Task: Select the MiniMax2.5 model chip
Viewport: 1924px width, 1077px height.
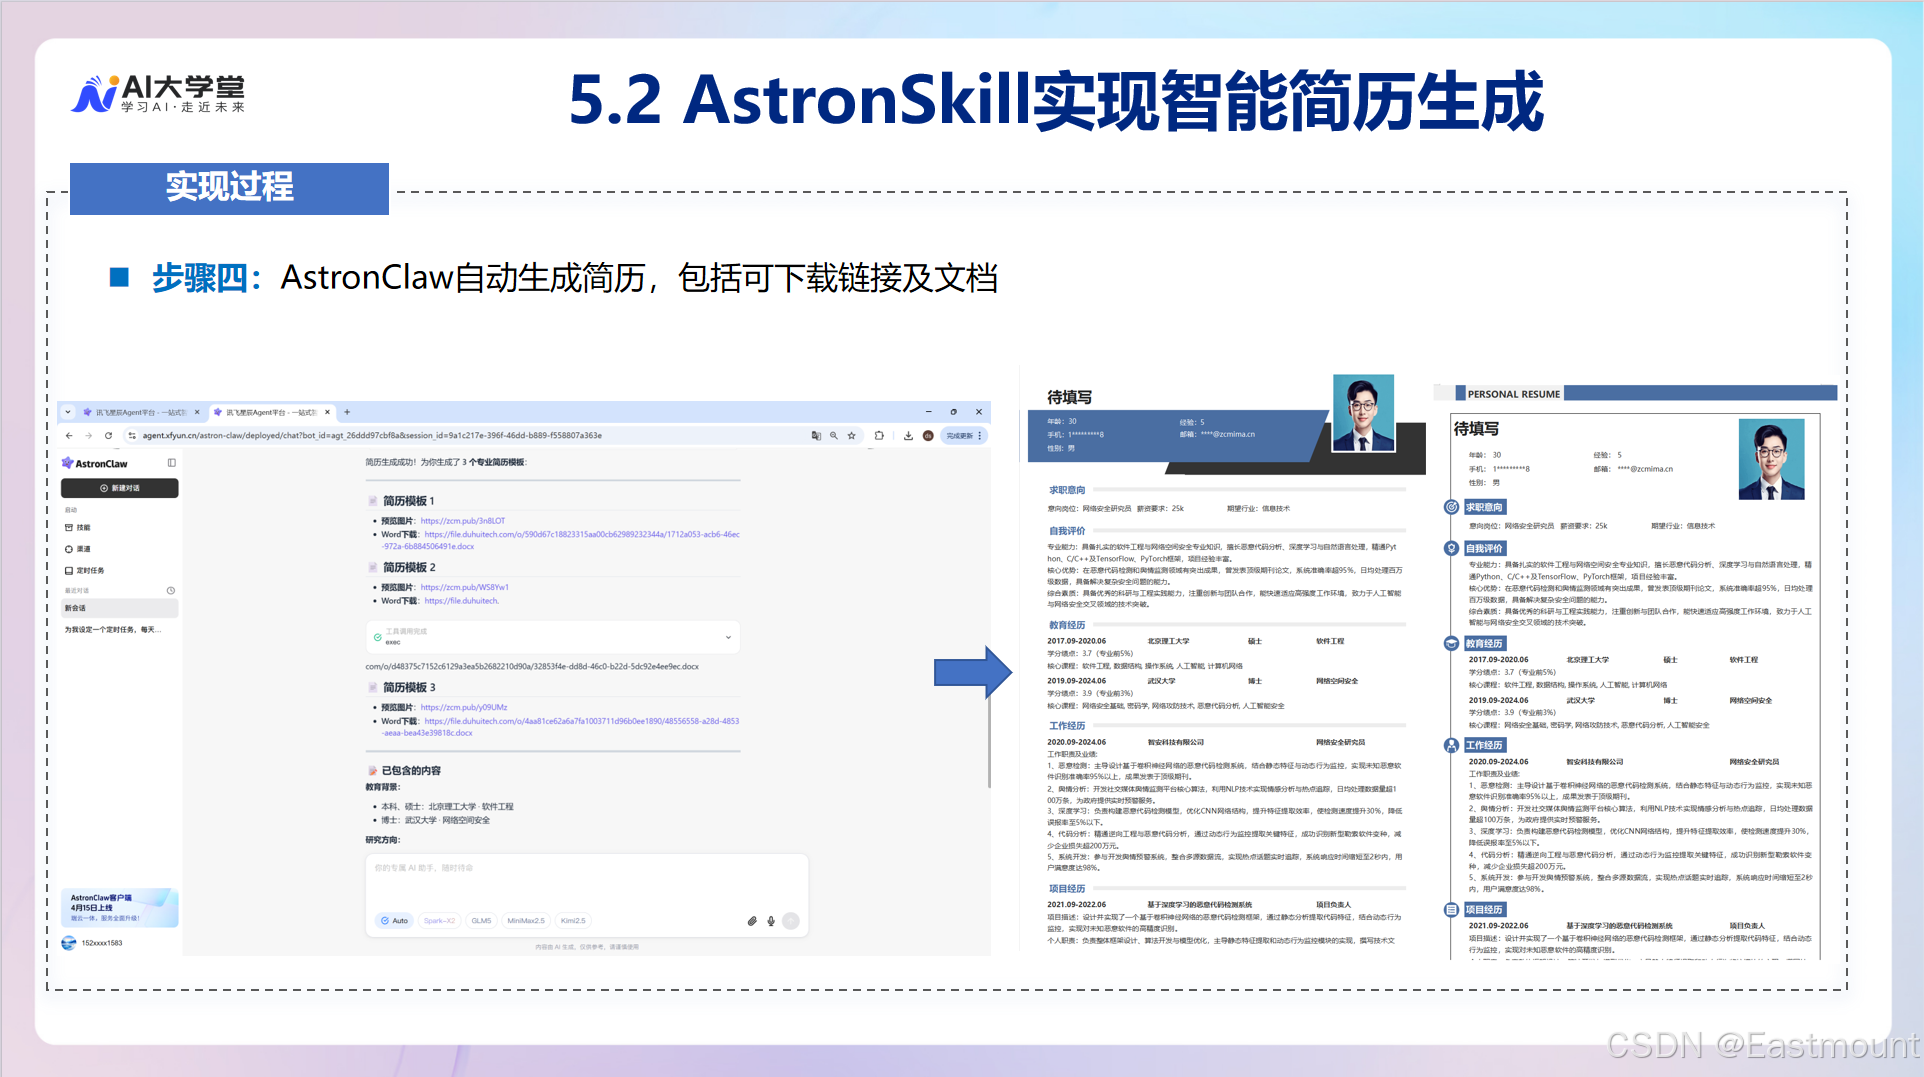Action: tap(526, 921)
